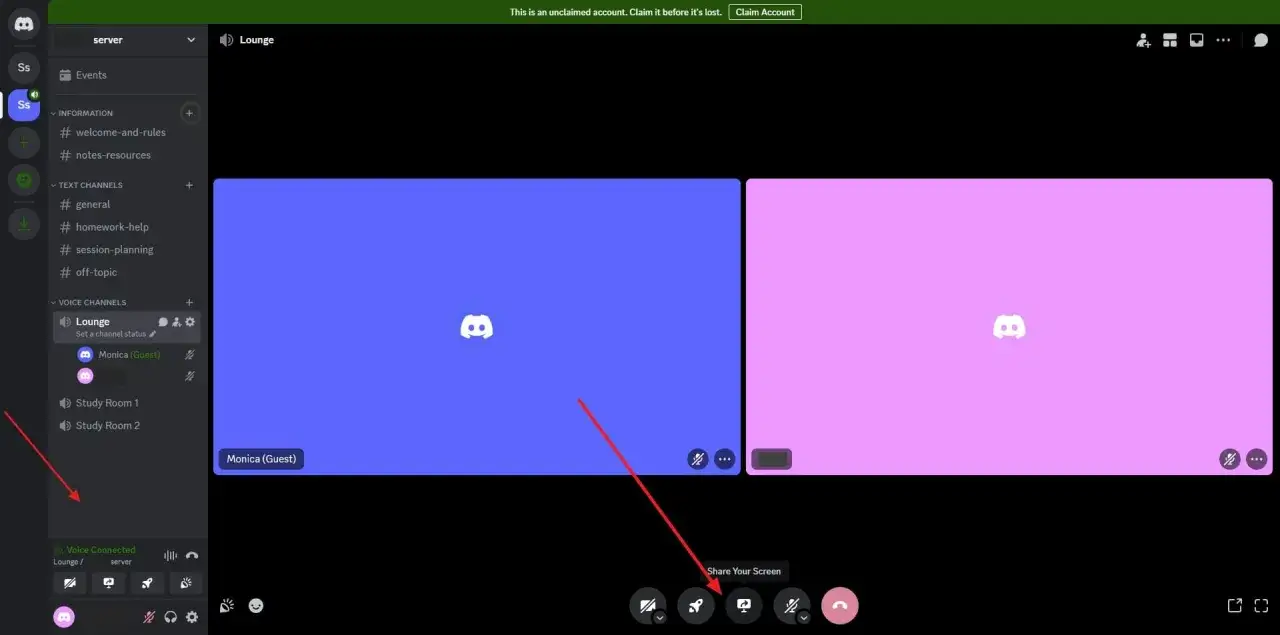
Task: Start an Activity with bottom rocket button
Action: point(696,605)
